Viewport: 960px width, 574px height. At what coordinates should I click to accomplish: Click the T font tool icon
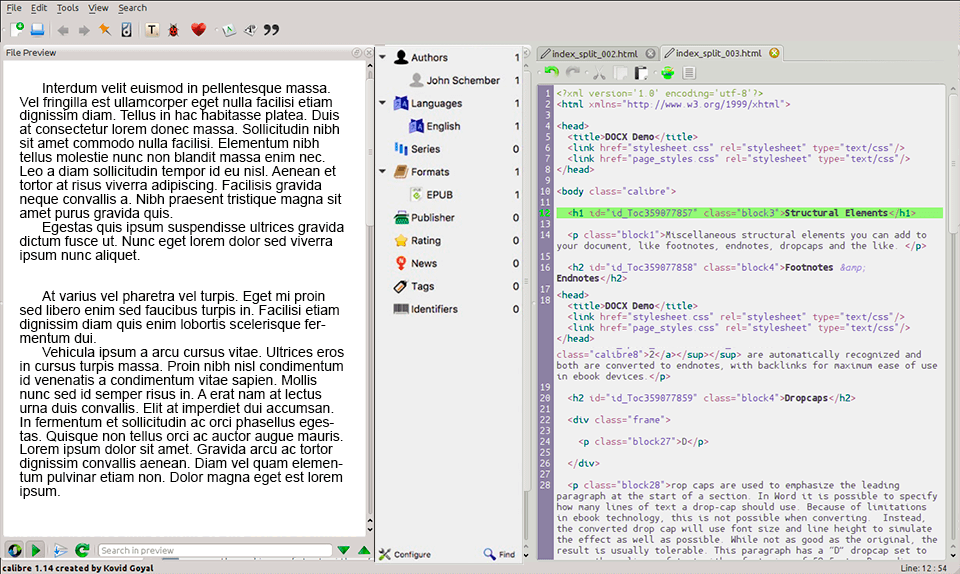(x=152, y=29)
